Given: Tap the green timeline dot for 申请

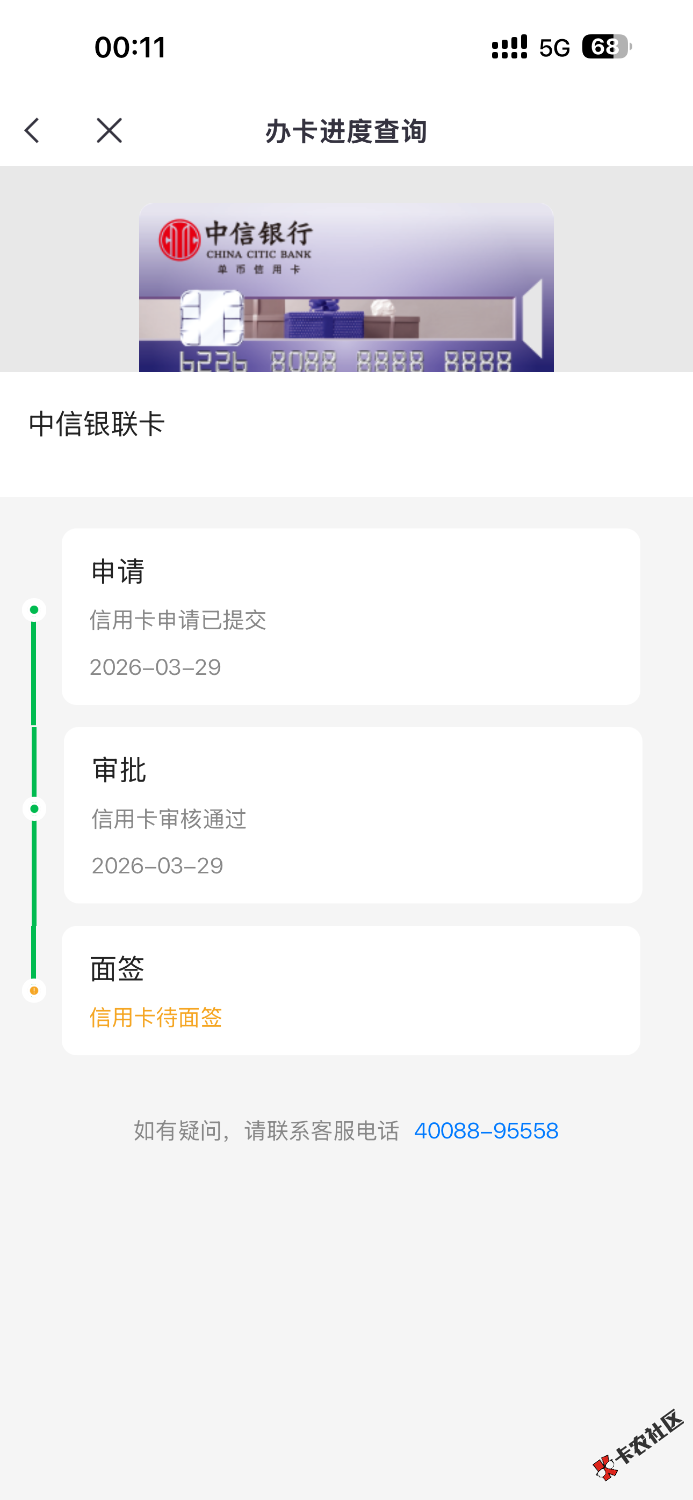Looking at the screenshot, I should pos(34,610).
